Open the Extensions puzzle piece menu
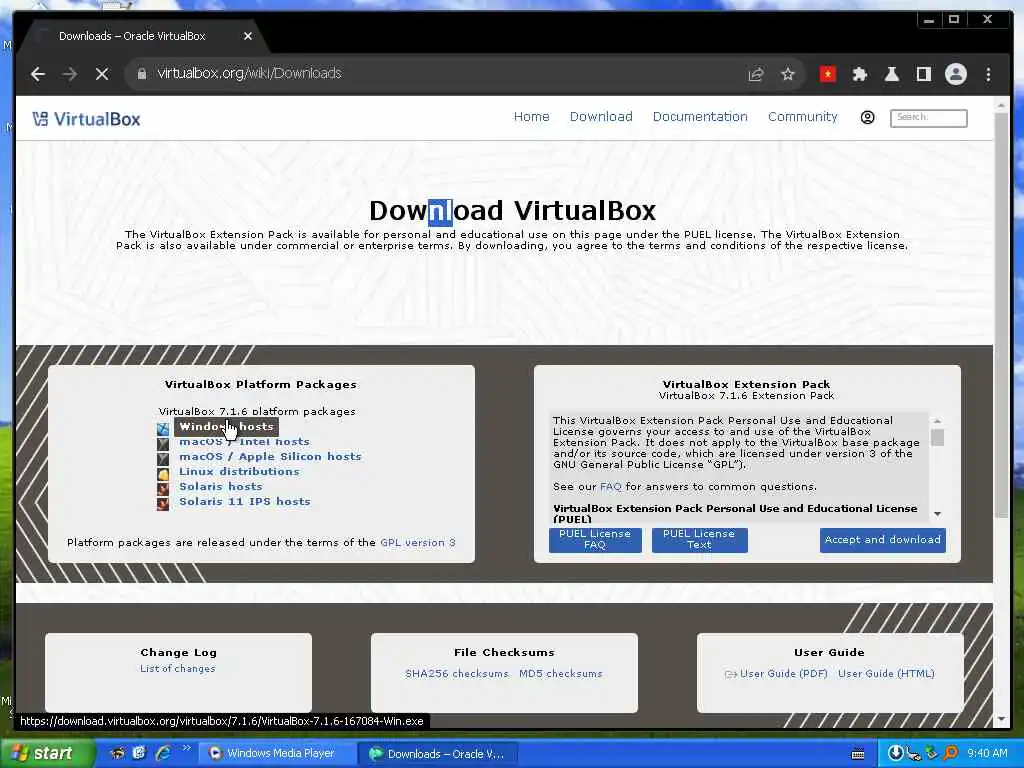Image resolution: width=1024 pixels, height=768 pixels. [860, 74]
